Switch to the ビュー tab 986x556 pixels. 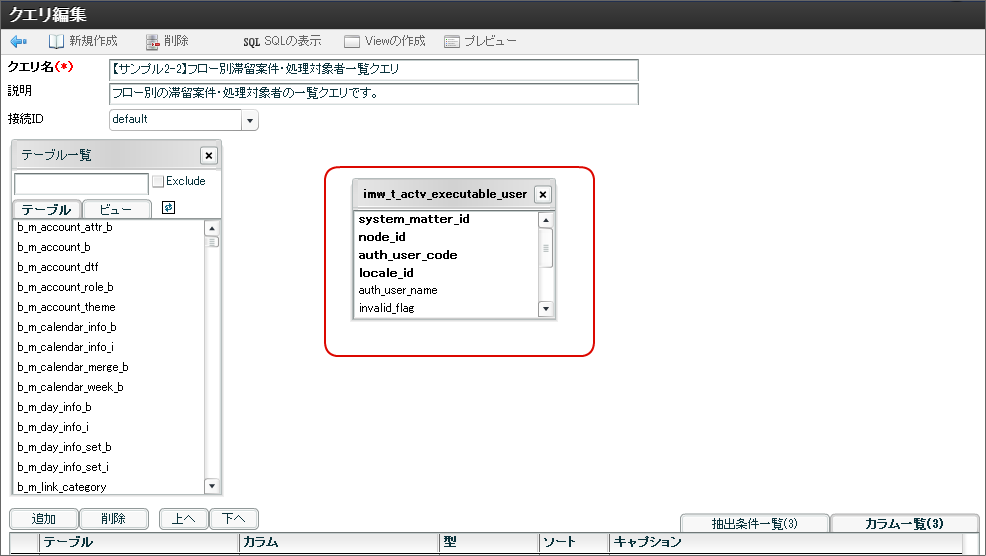(116, 209)
